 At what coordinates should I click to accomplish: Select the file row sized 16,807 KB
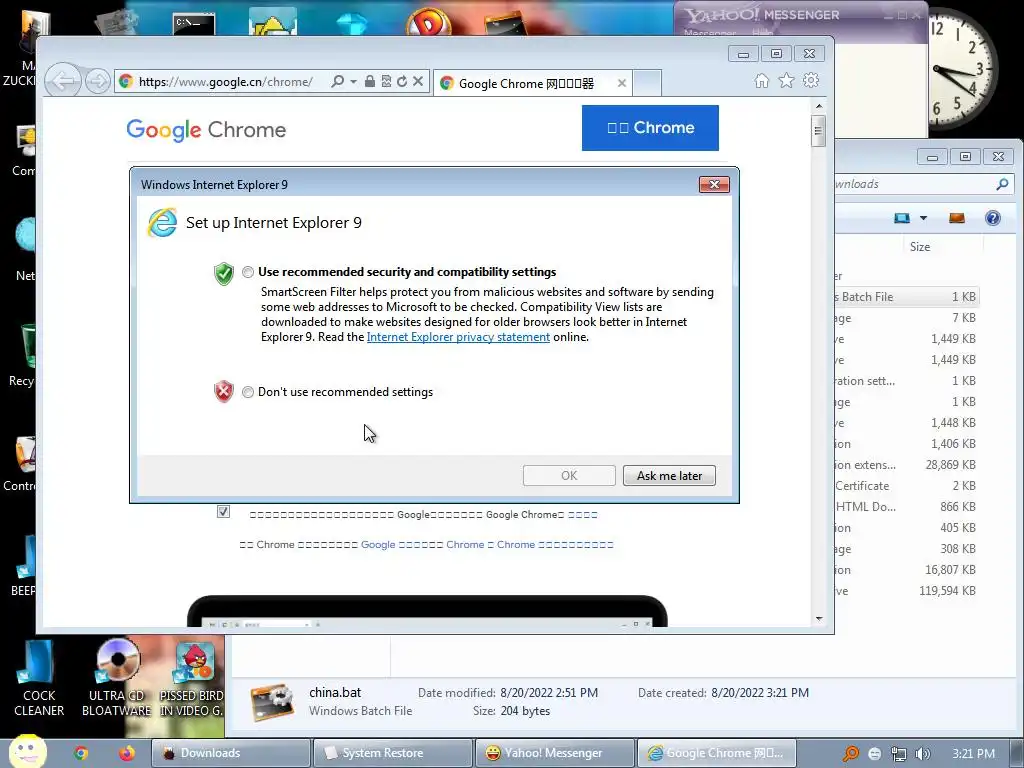pyautogui.click(x=906, y=570)
